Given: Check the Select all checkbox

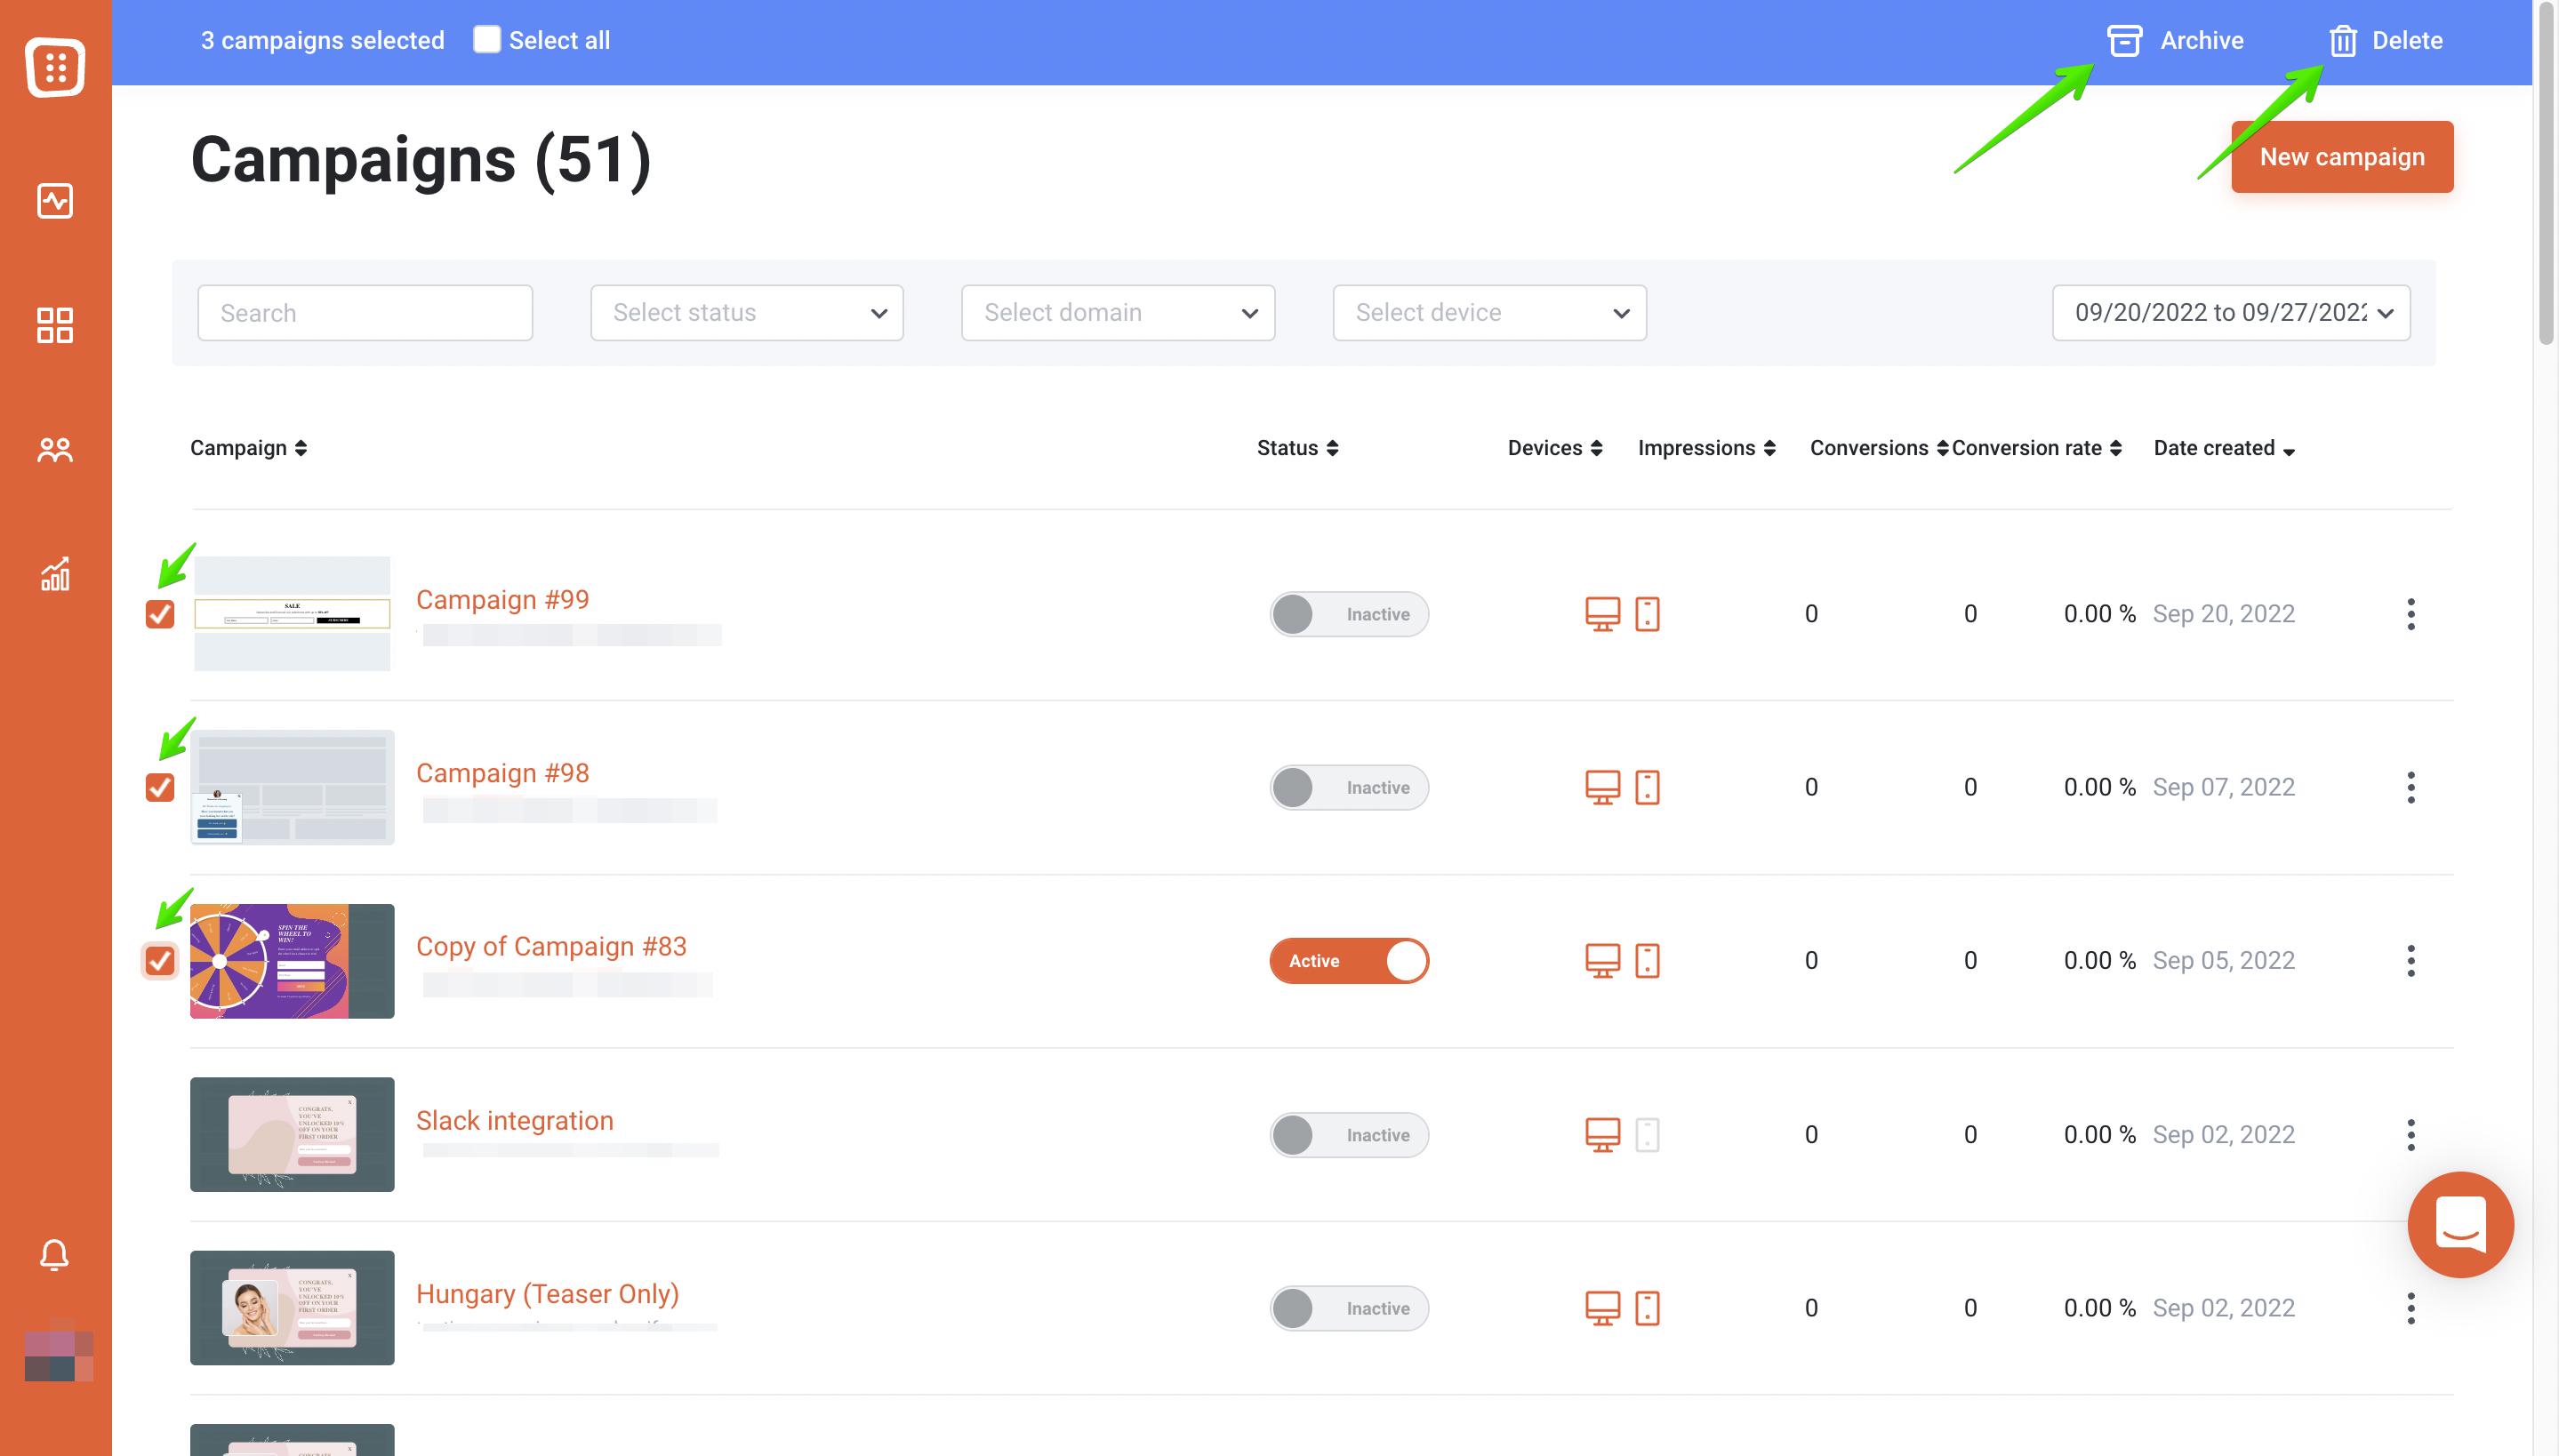Looking at the screenshot, I should tap(487, 40).
